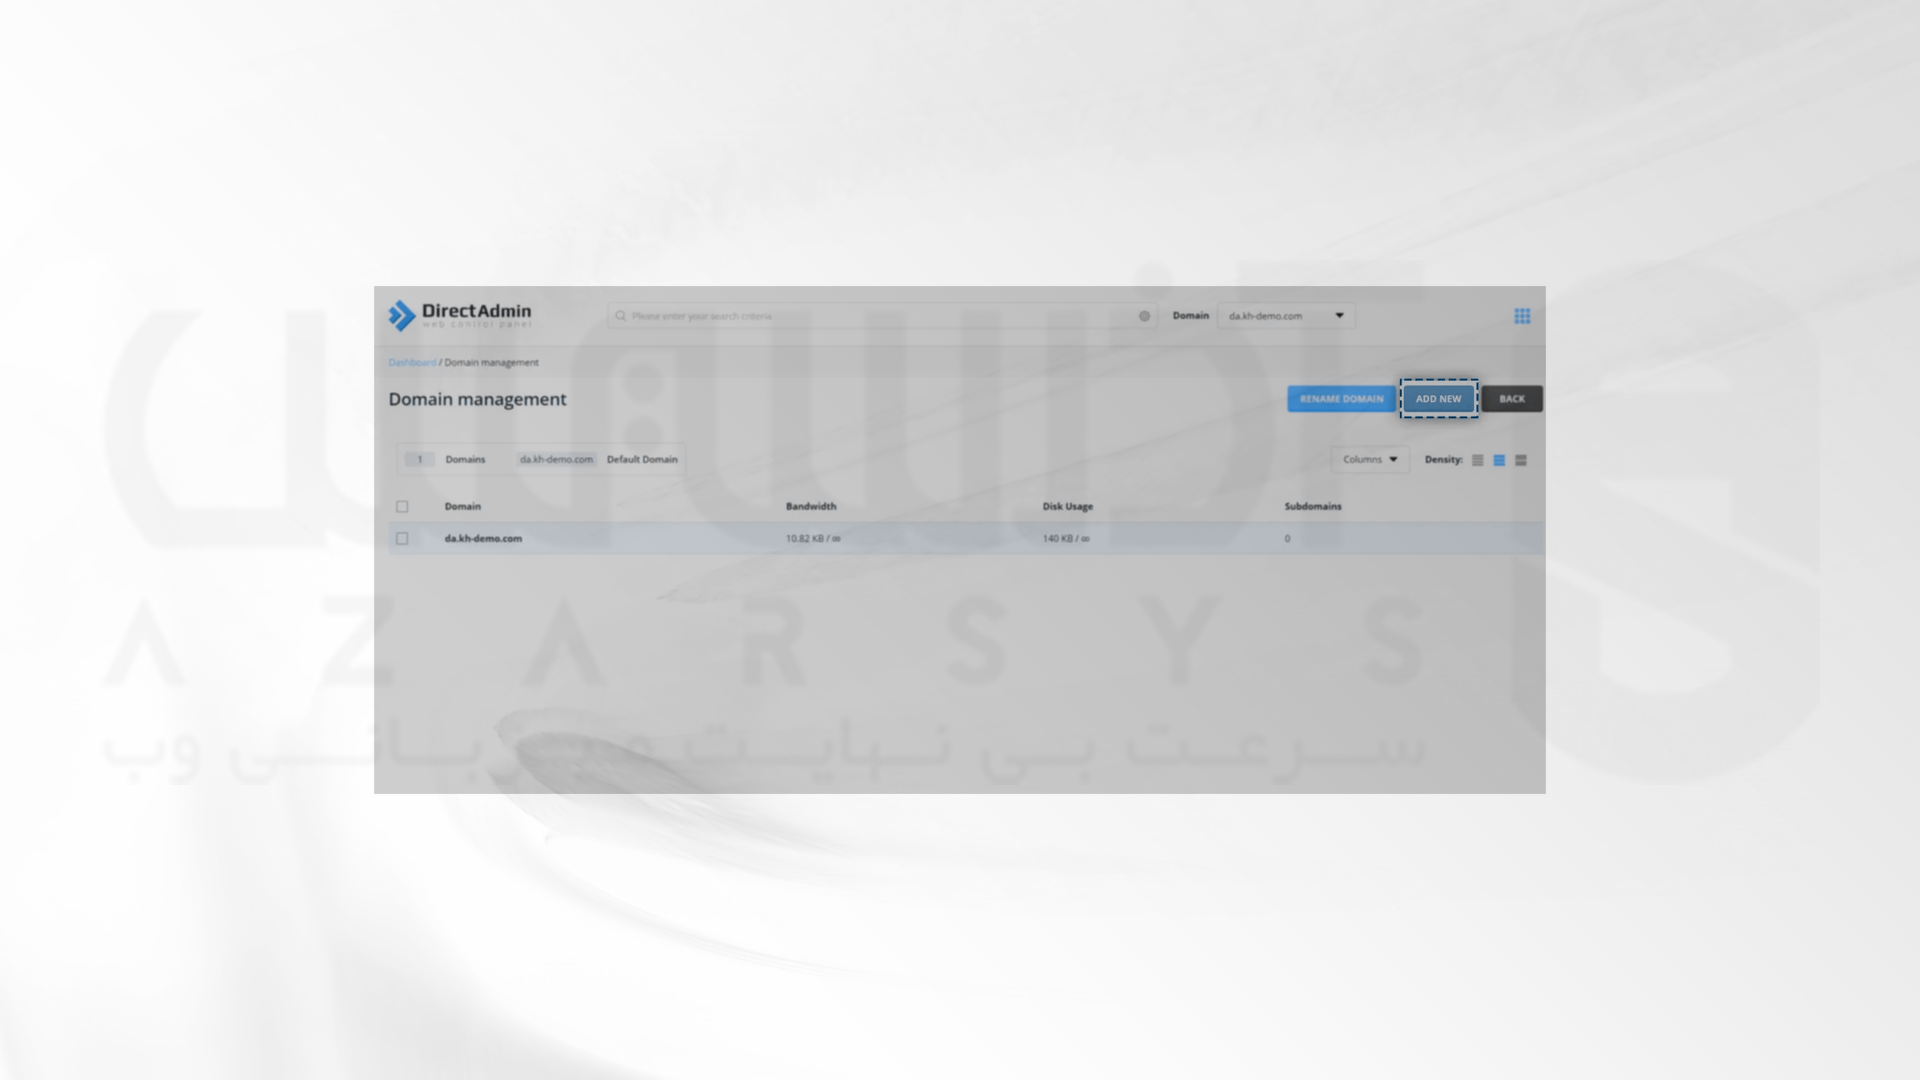Click the RENAME DOMAIN button

1341,398
